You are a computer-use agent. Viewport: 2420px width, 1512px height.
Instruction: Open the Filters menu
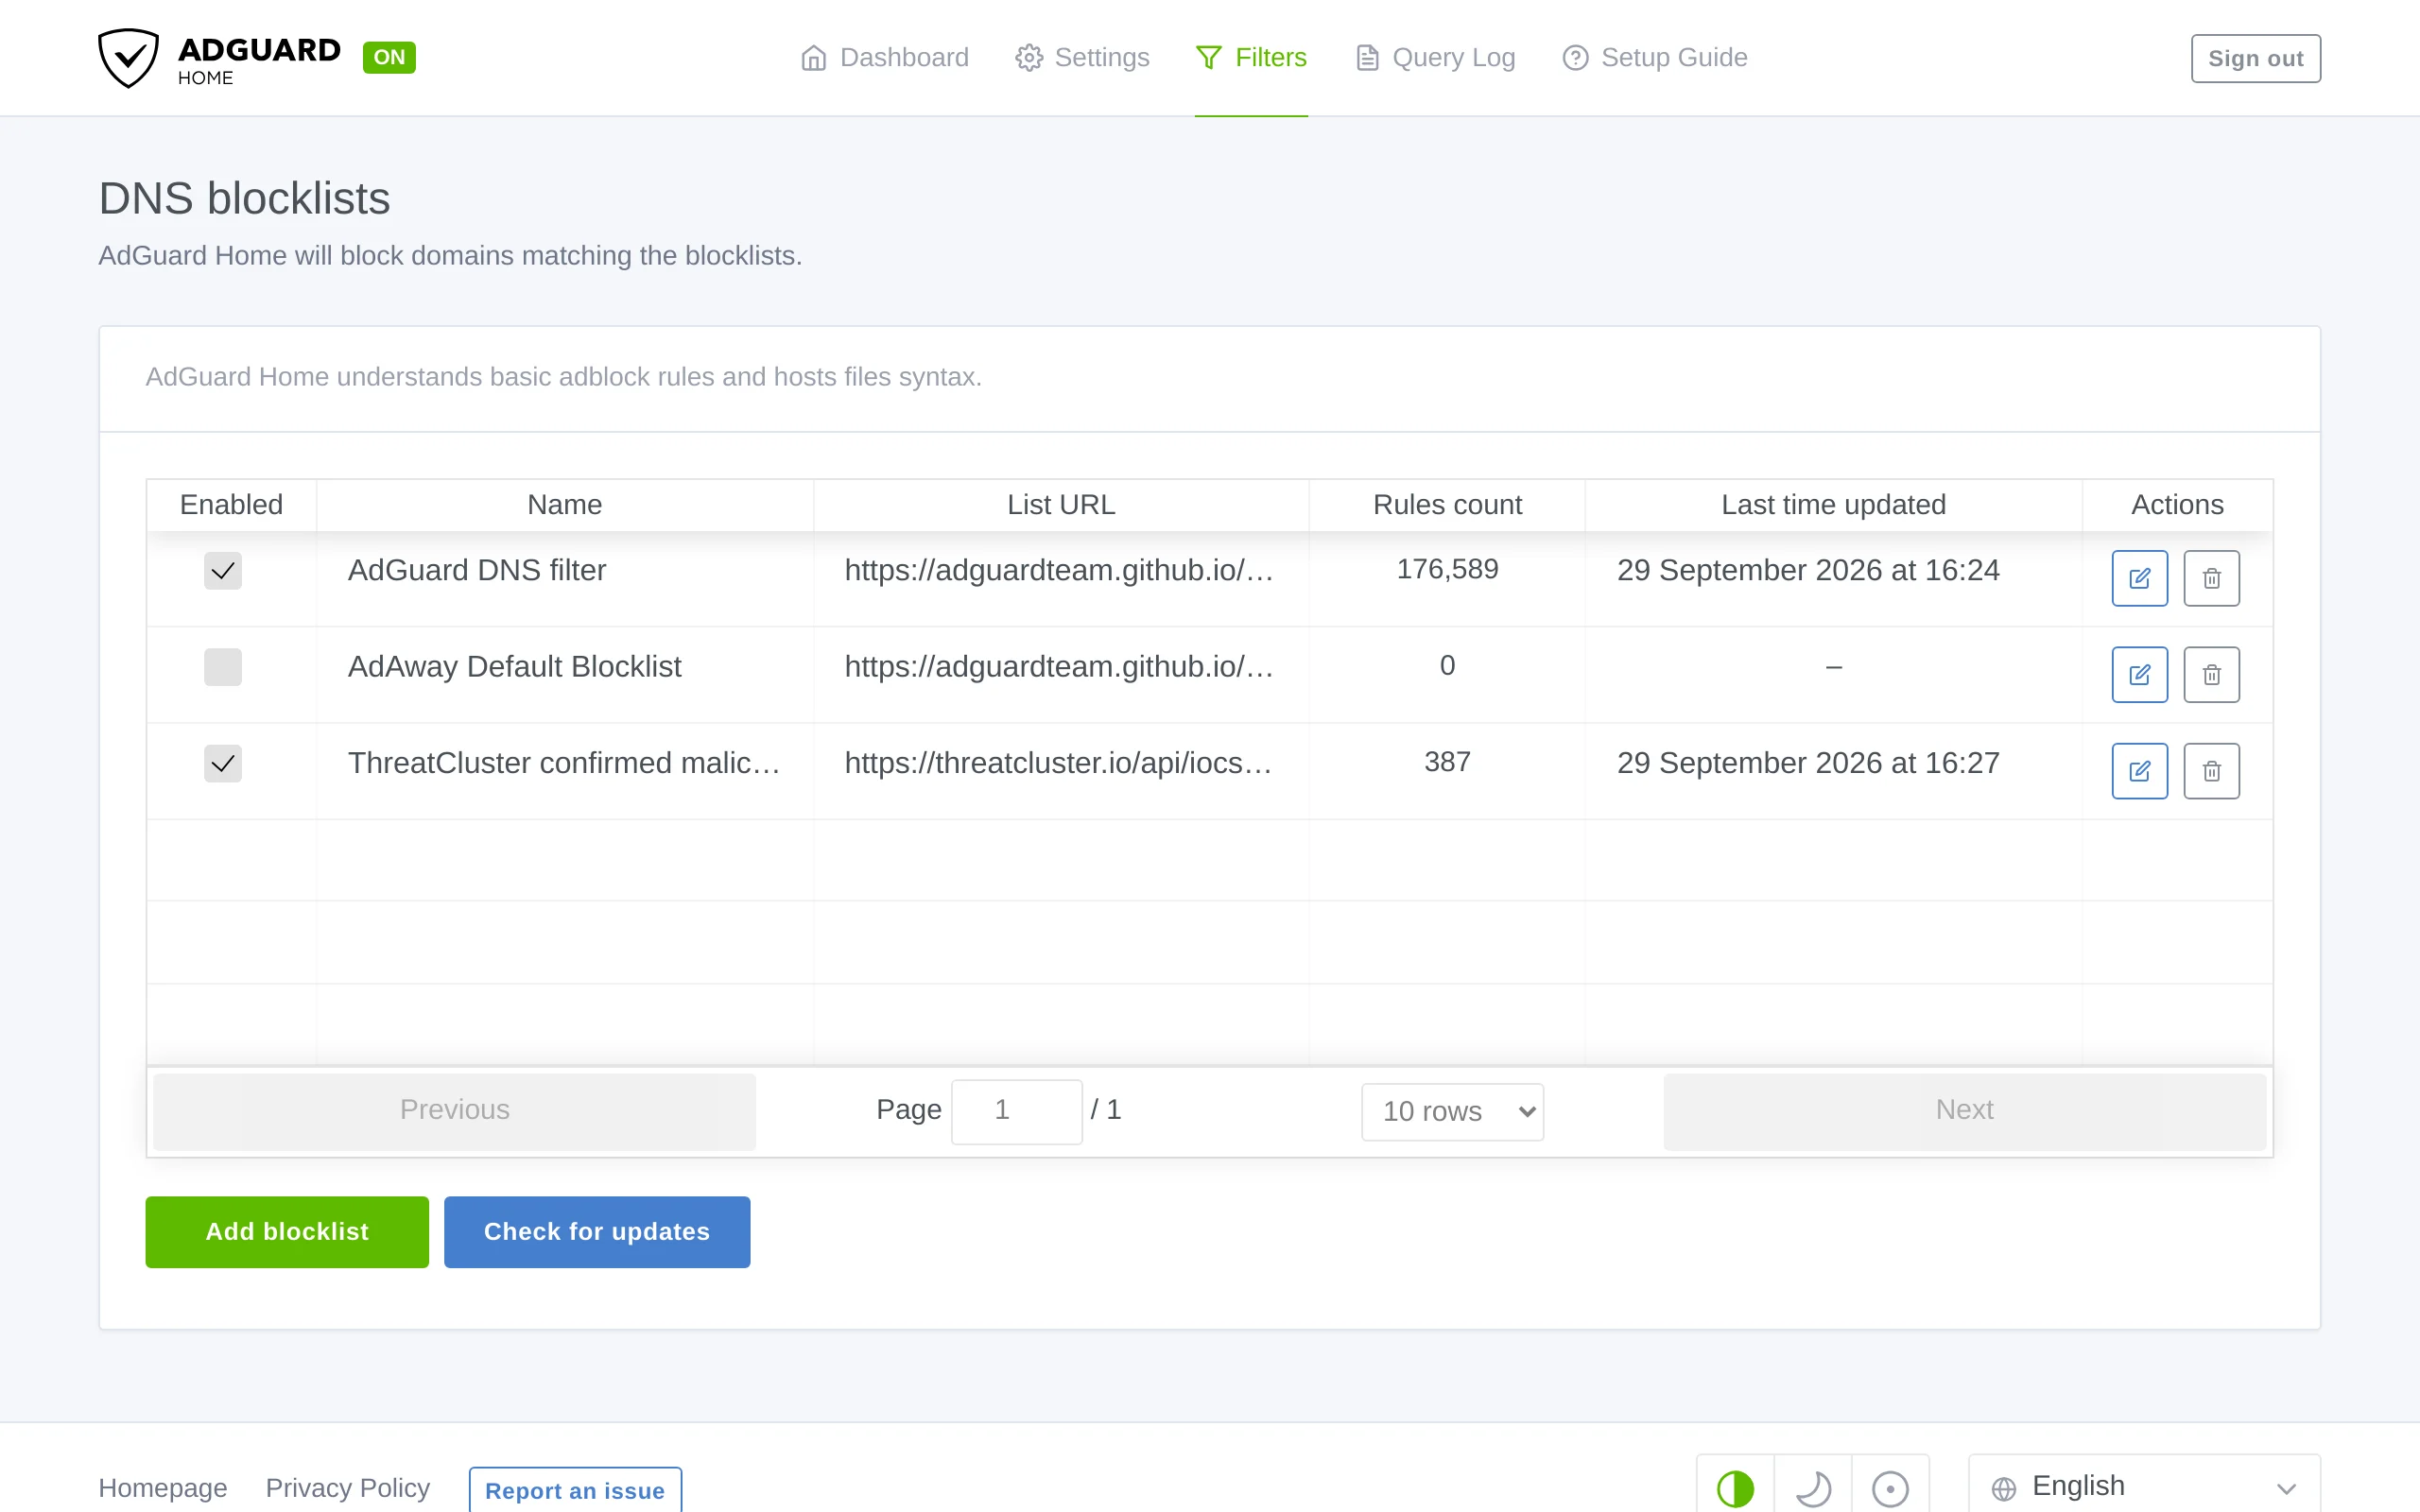pyautogui.click(x=1251, y=58)
